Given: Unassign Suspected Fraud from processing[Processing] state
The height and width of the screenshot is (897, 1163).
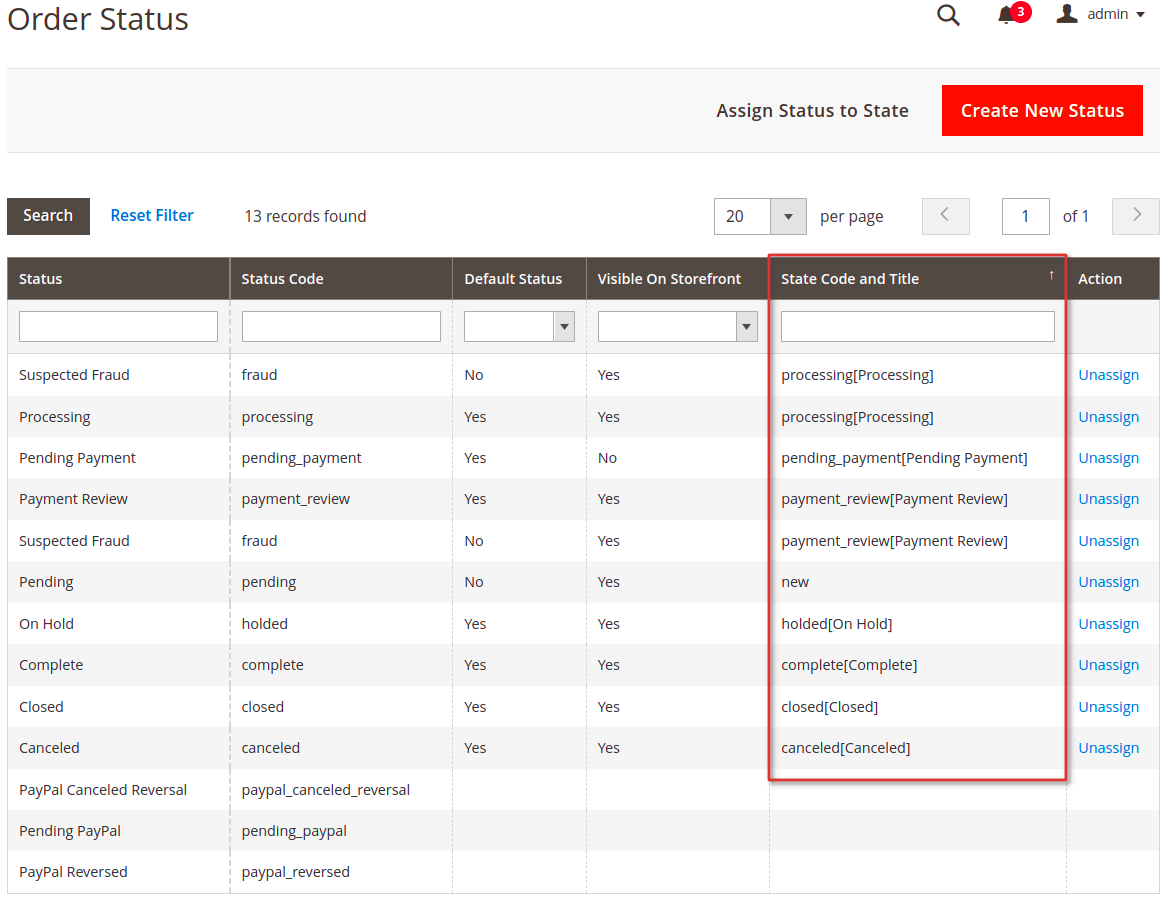Looking at the screenshot, I should point(1108,375).
